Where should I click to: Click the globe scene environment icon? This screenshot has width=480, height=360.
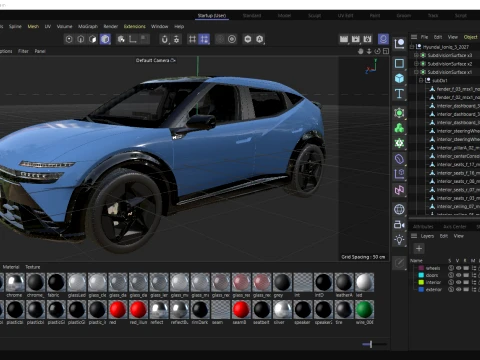coord(399,209)
